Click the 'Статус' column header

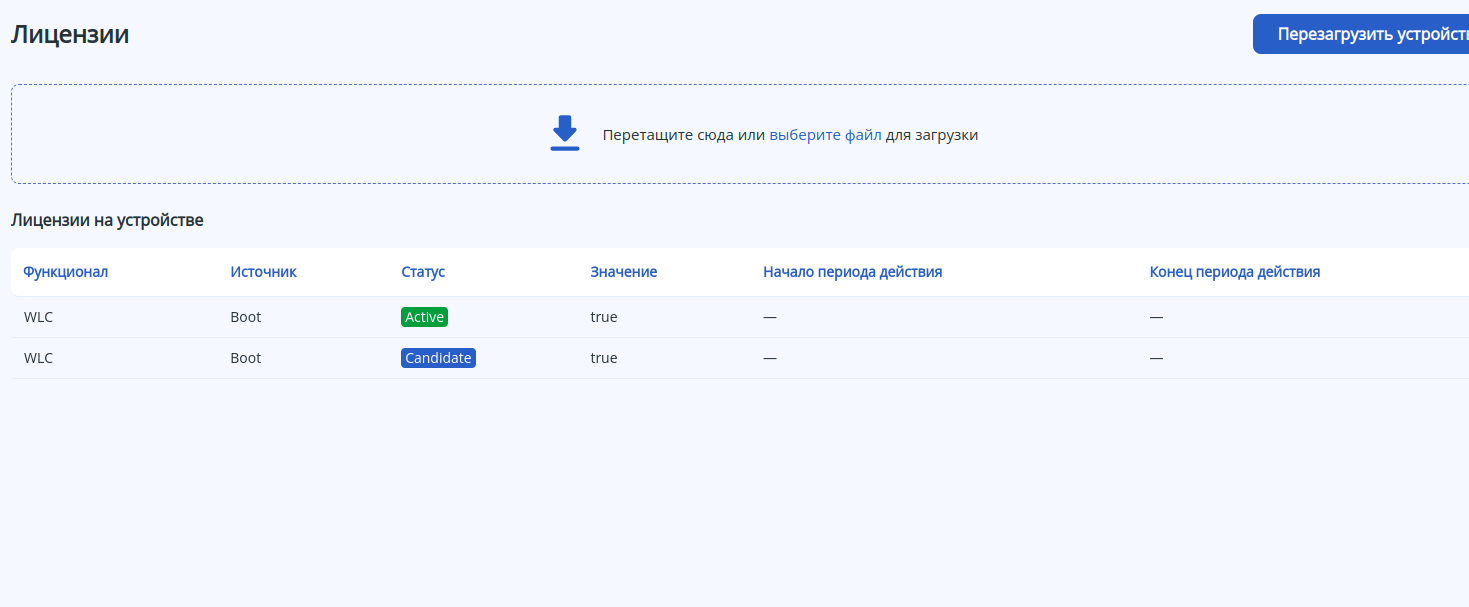pos(423,272)
